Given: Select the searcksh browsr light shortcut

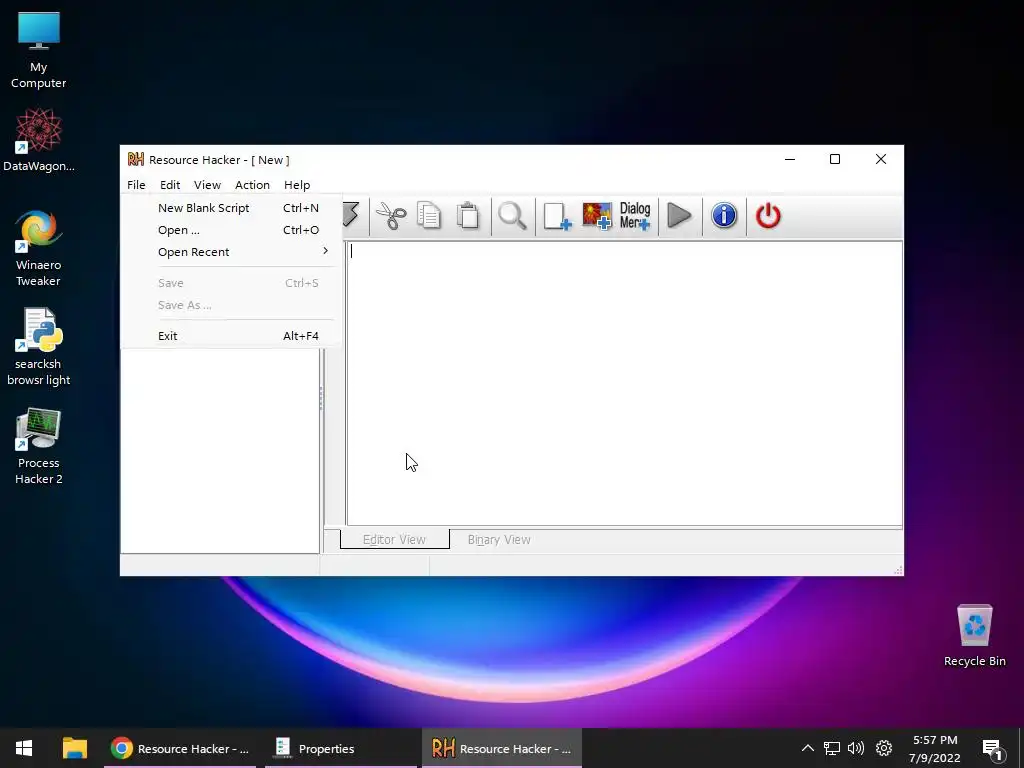Looking at the screenshot, I should click(39, 347).
